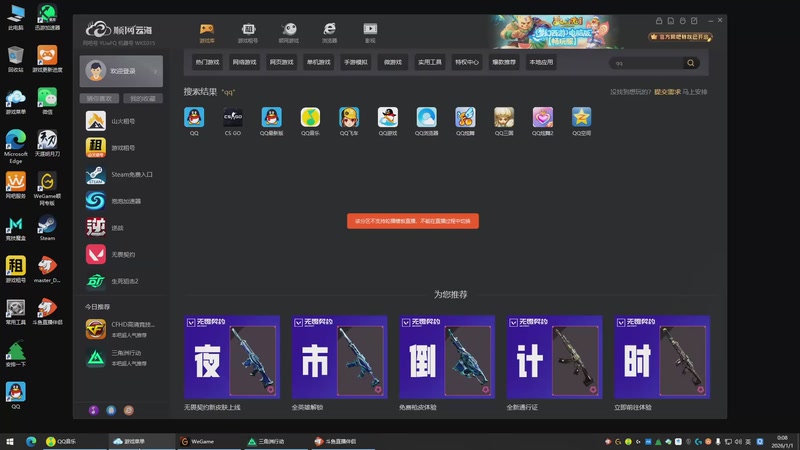The width and height of the screenshot is (800, 450).
Task: Select the 网页游戏 category
Action: pyautogui.click(x=282, y=62)
